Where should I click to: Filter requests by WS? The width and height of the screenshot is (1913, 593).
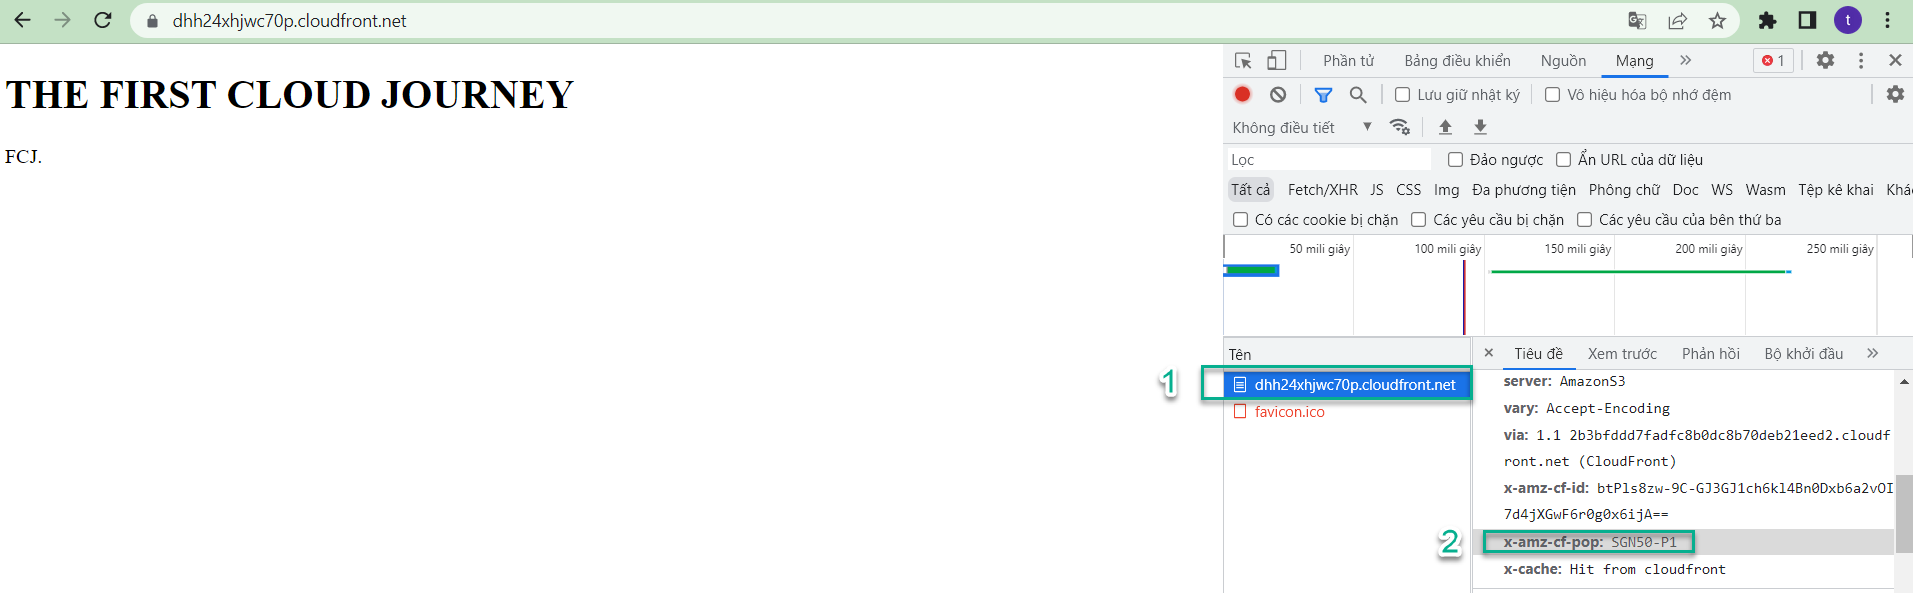pos(1722,190)
